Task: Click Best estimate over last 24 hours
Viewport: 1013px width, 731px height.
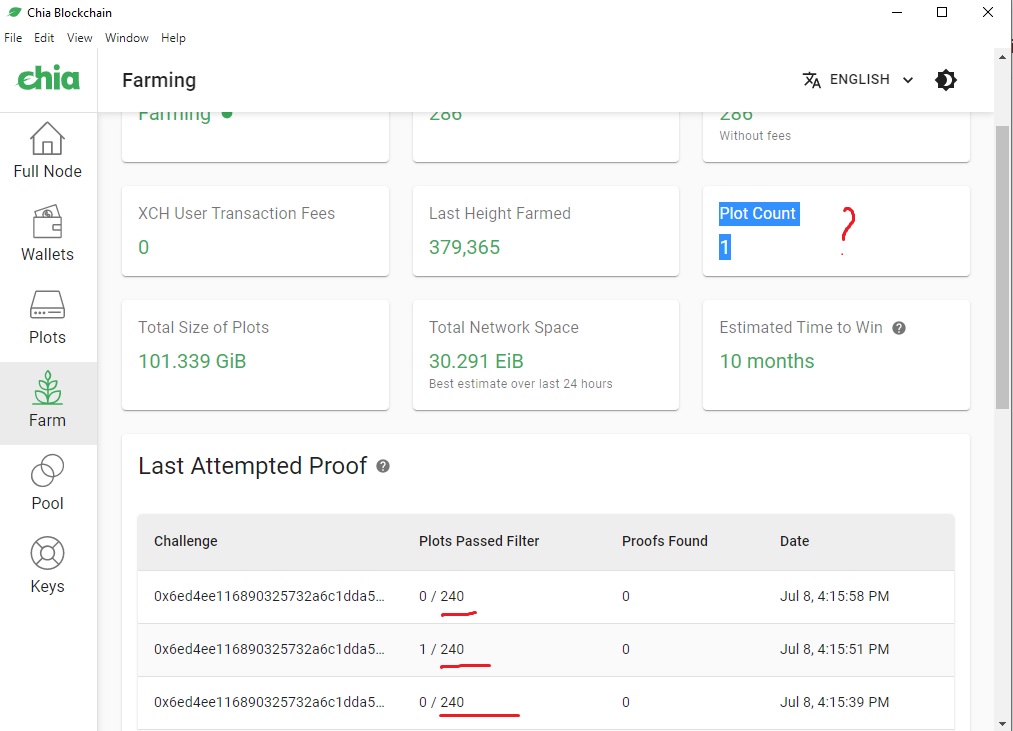Action: click(521, 383)
